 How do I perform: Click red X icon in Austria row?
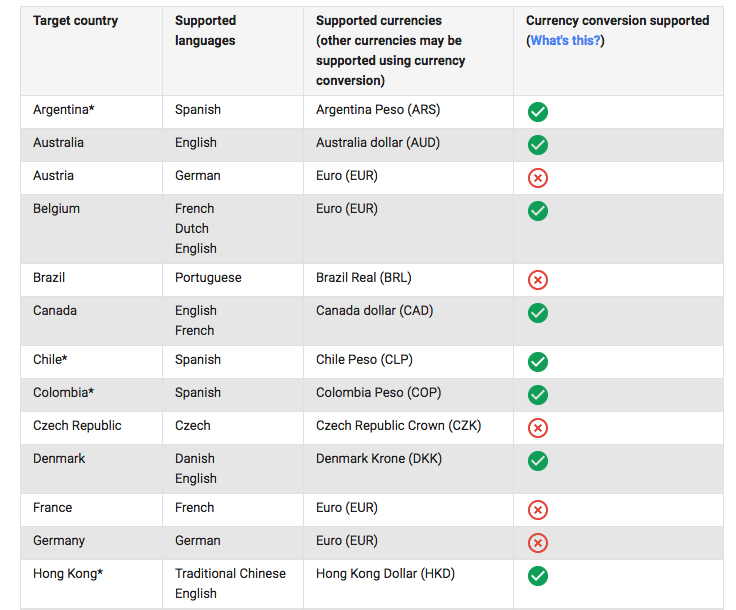click(x=538, y=178)
